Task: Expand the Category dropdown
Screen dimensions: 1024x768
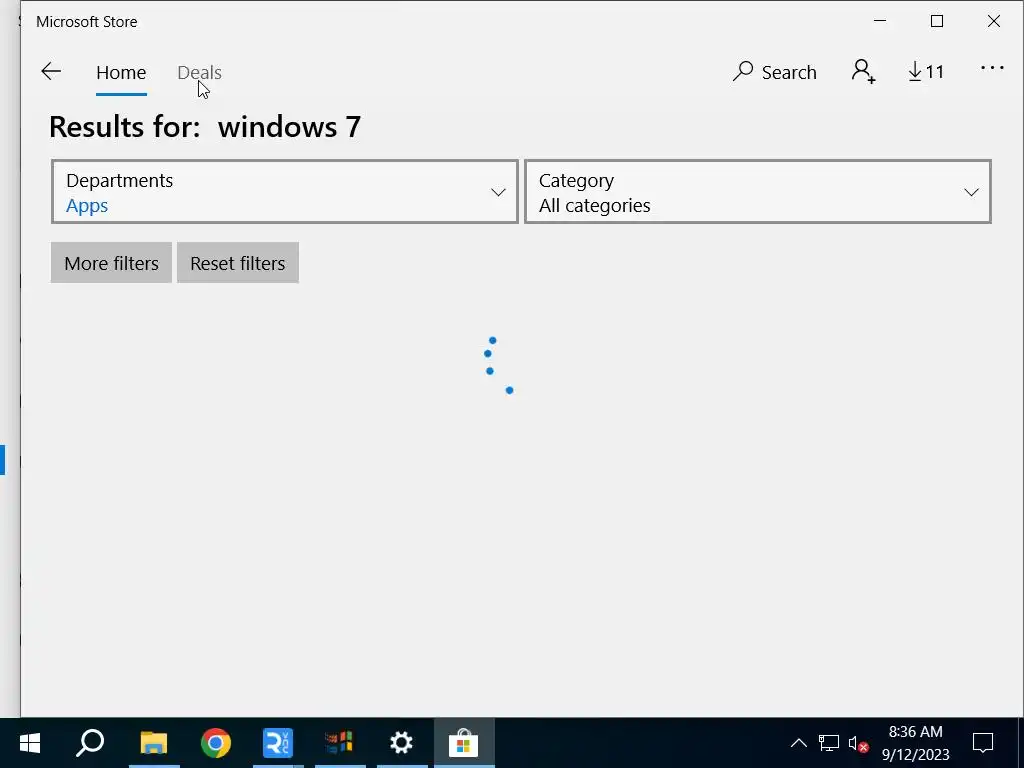Action: pos(758,192)
